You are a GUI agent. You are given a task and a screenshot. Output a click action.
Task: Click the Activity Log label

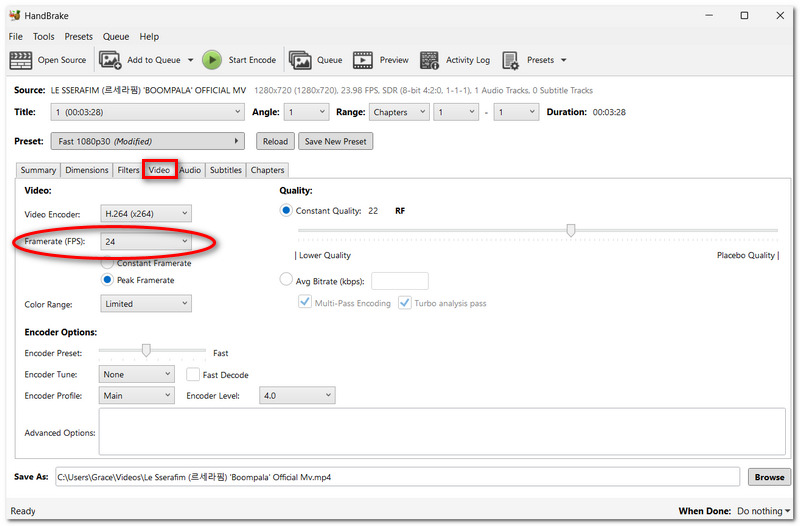(468, 60)
